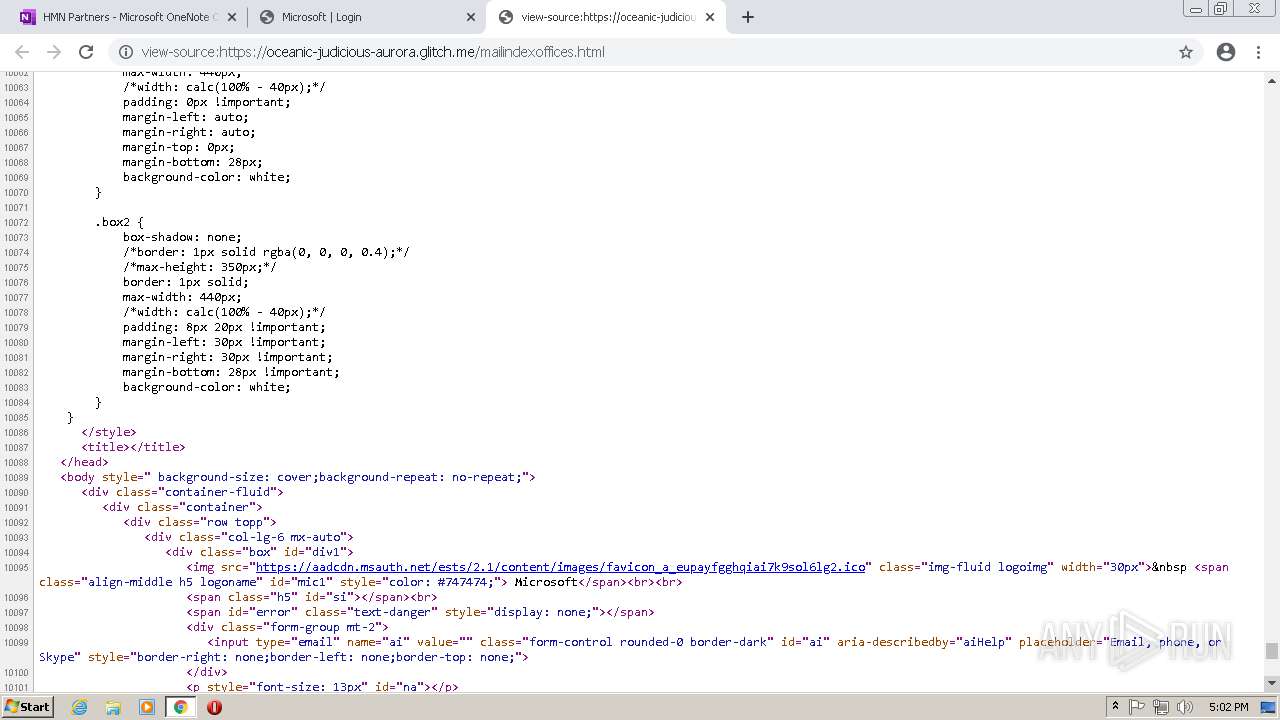Go forward to the next page
1280x720 pixels.
pos(54,52)
